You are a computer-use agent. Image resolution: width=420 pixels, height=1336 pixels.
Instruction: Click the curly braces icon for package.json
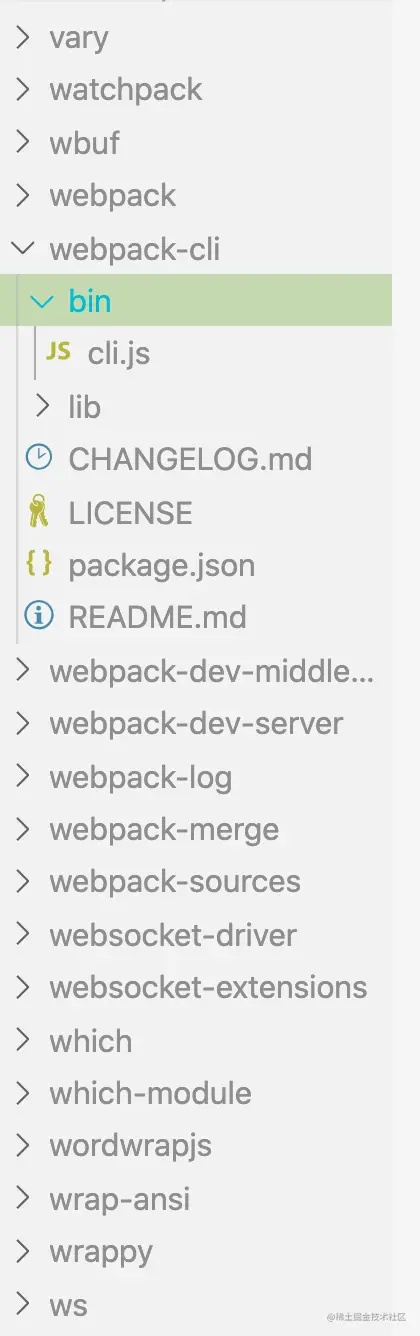[39, 564]
